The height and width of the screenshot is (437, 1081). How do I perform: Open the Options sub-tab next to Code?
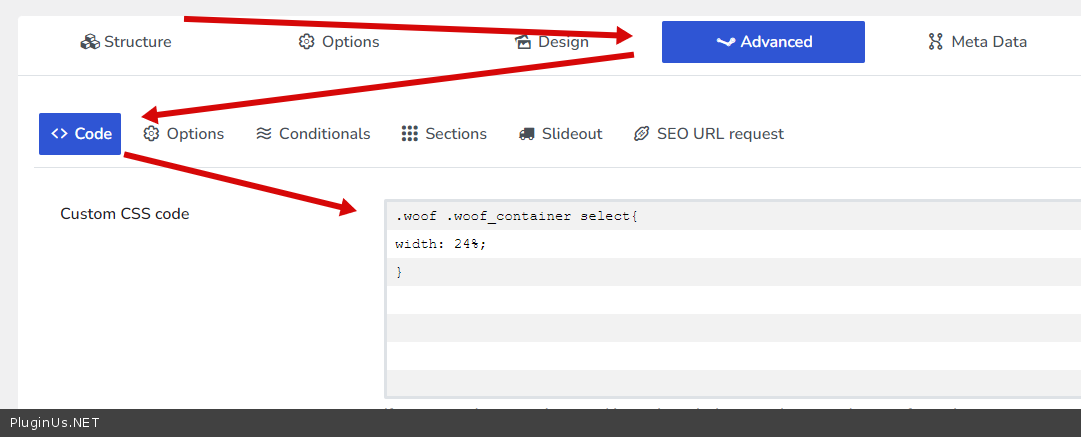(x=184, y=134)
